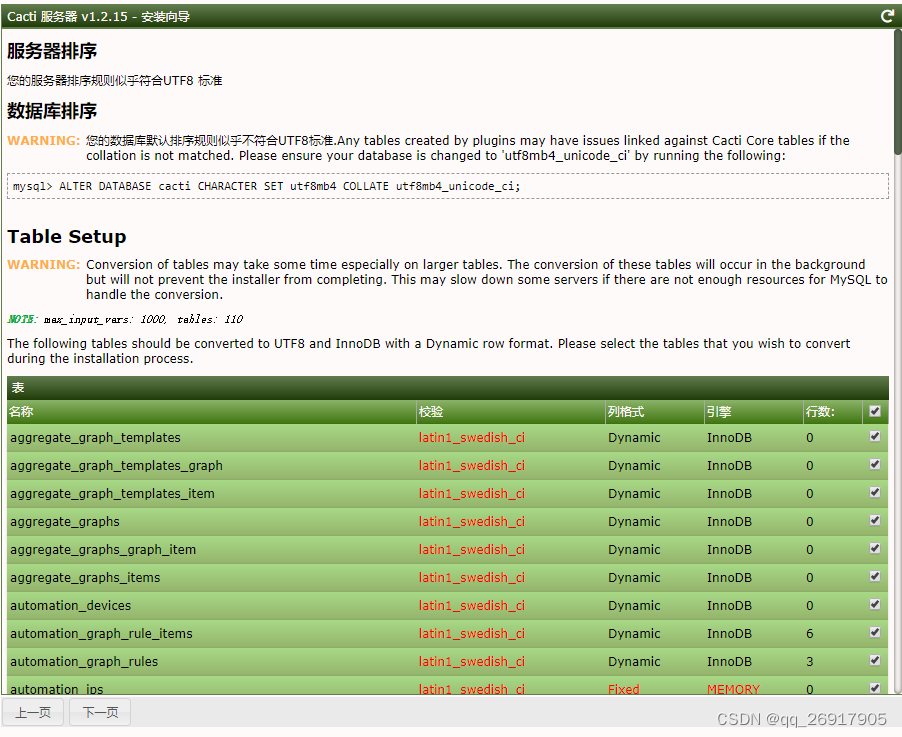The width and height of the screenshot is (902, 737).
Task: Click the red MEMORY engine value
Action: click(x=733, y=689)
